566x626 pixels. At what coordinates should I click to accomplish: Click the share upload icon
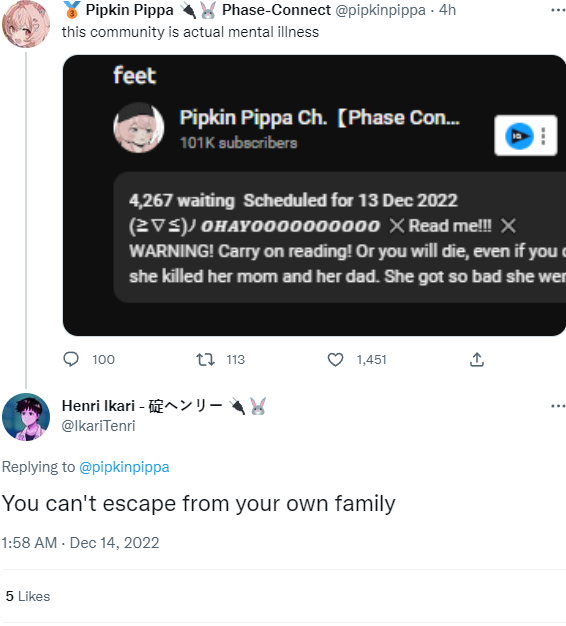tap(477, 359)
